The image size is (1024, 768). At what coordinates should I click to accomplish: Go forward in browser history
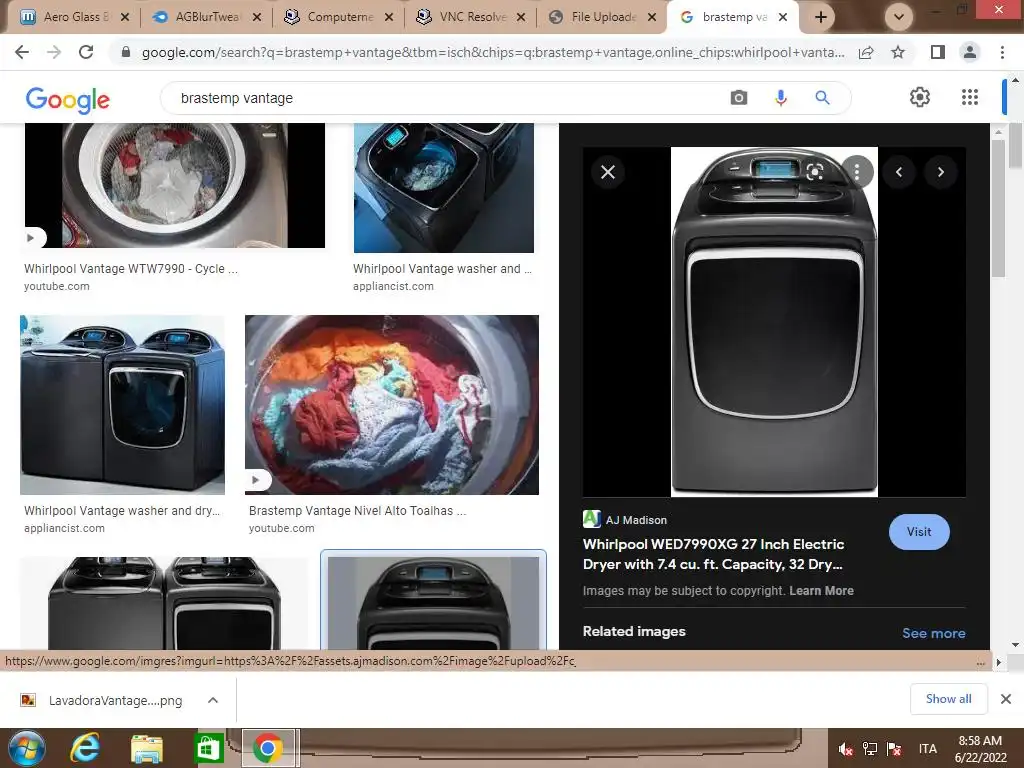coord(54,52)
